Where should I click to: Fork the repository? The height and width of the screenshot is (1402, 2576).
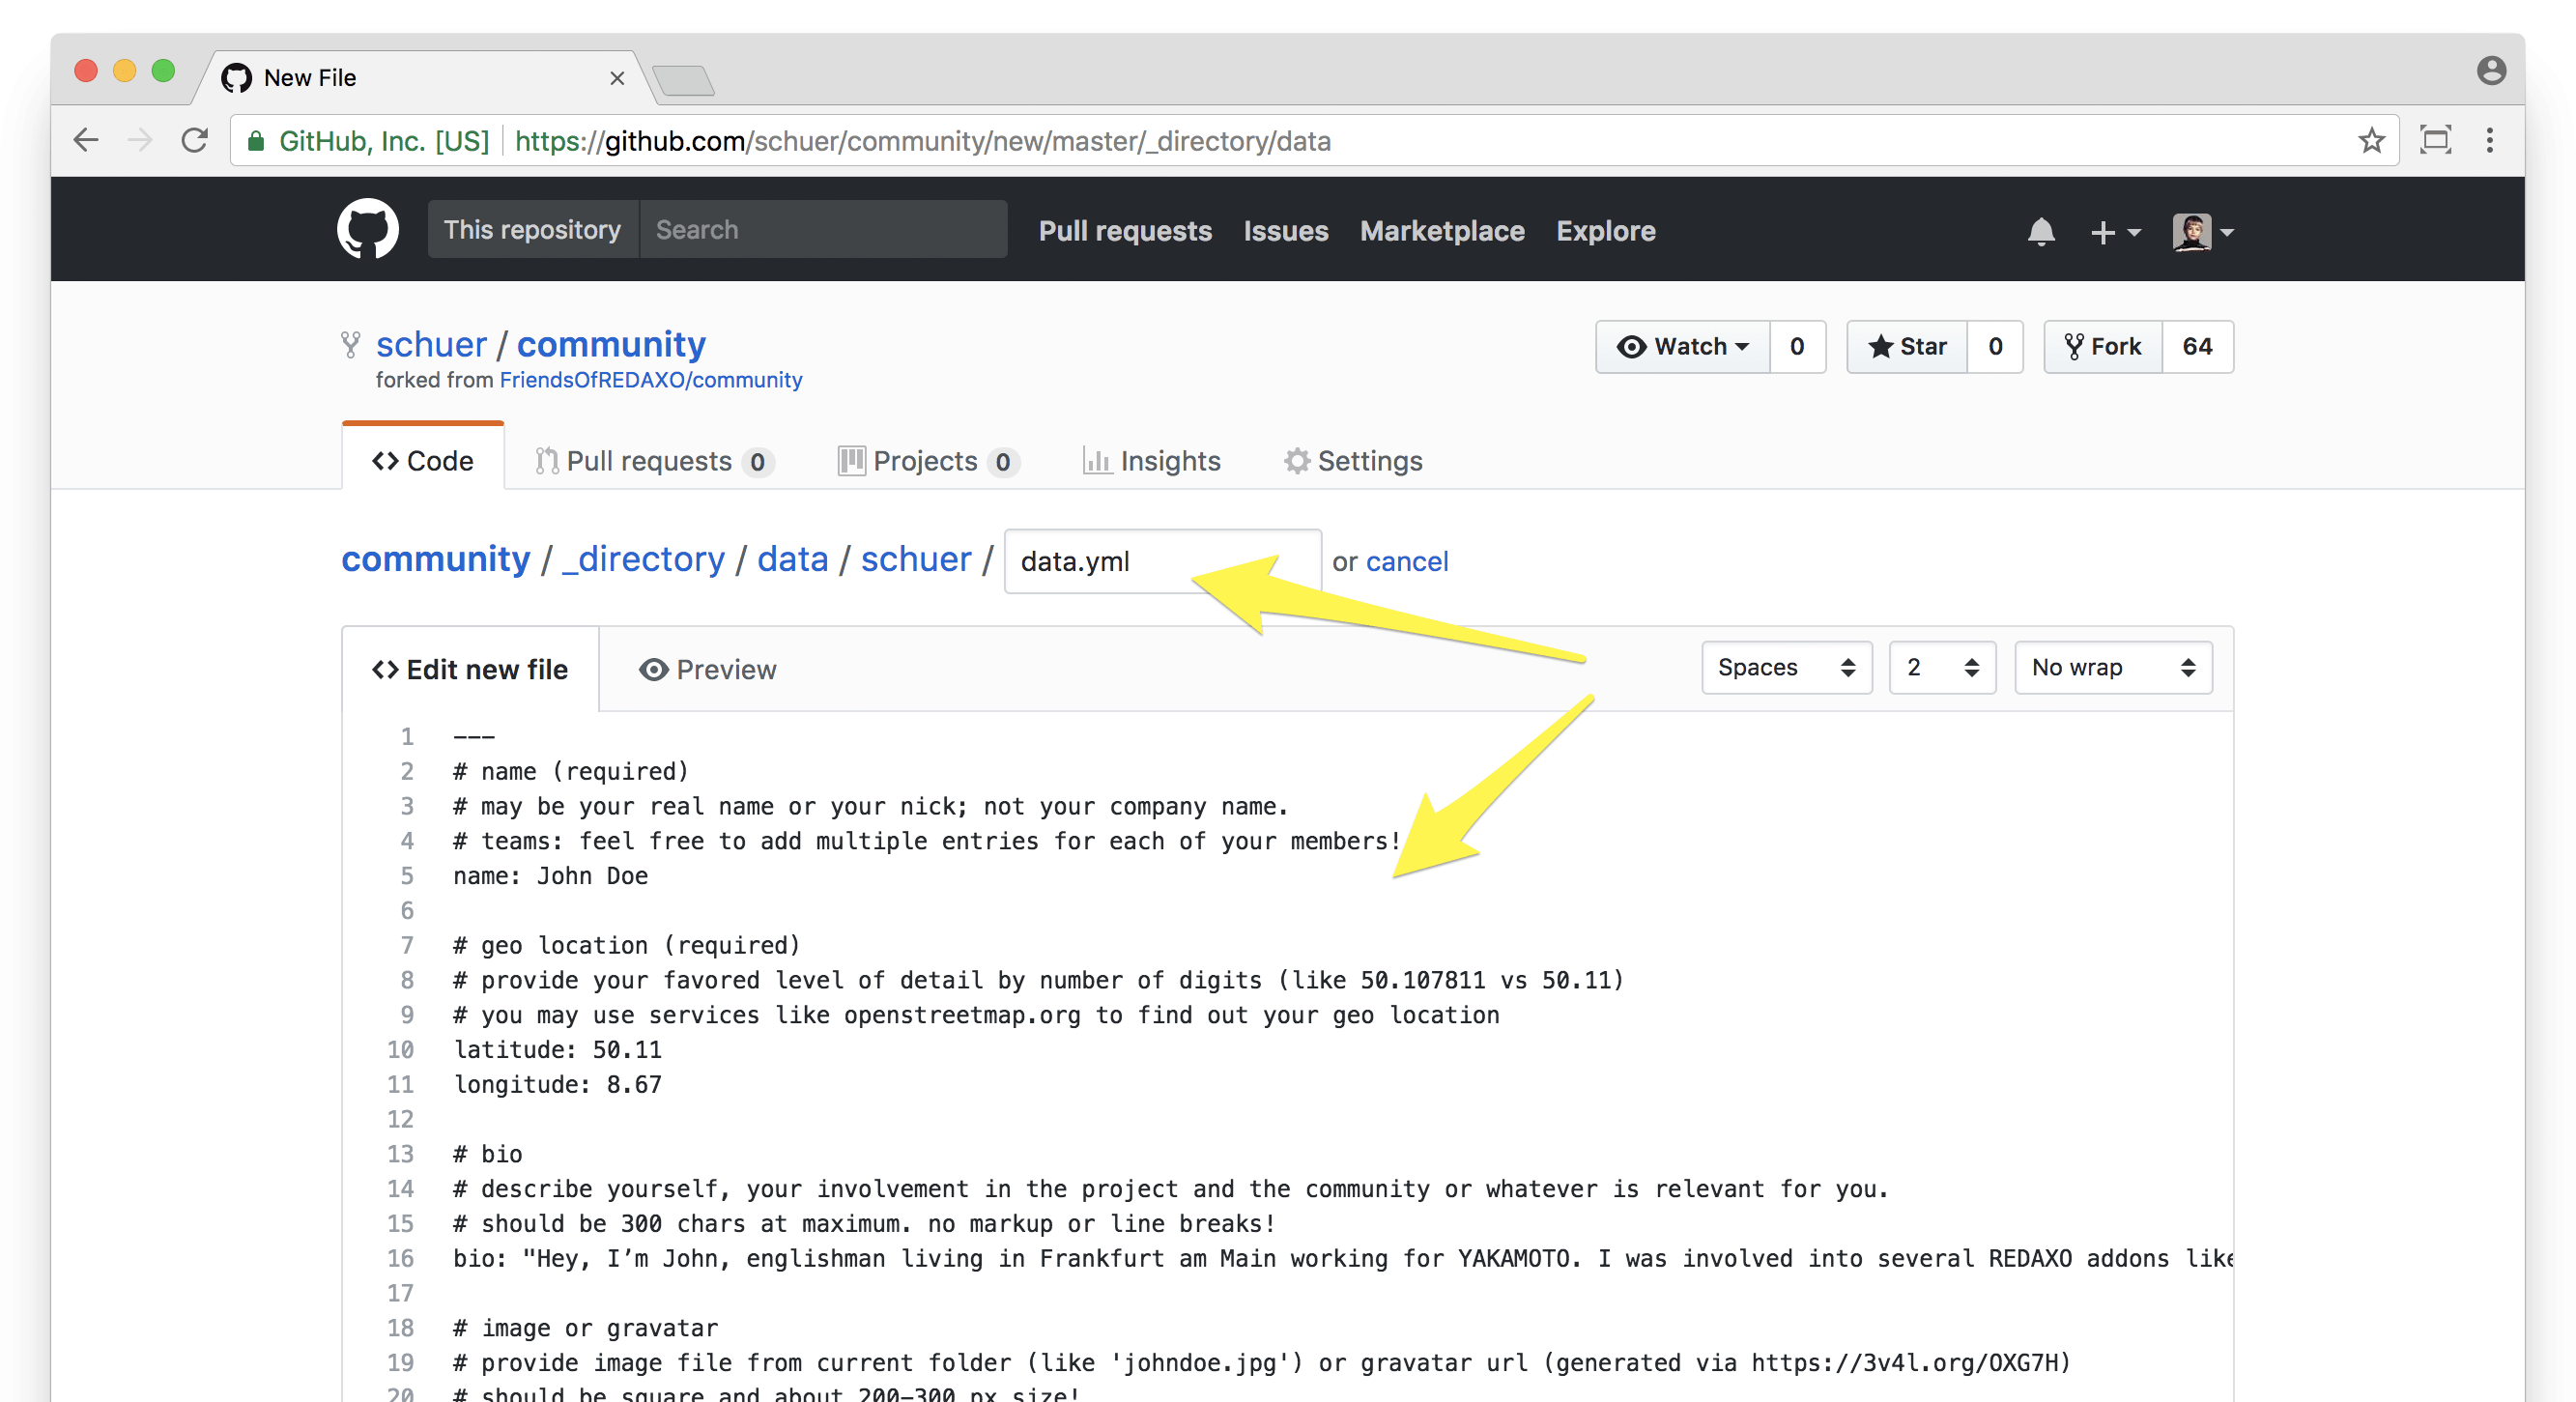pyautogui.click(x=2103, y=346)
